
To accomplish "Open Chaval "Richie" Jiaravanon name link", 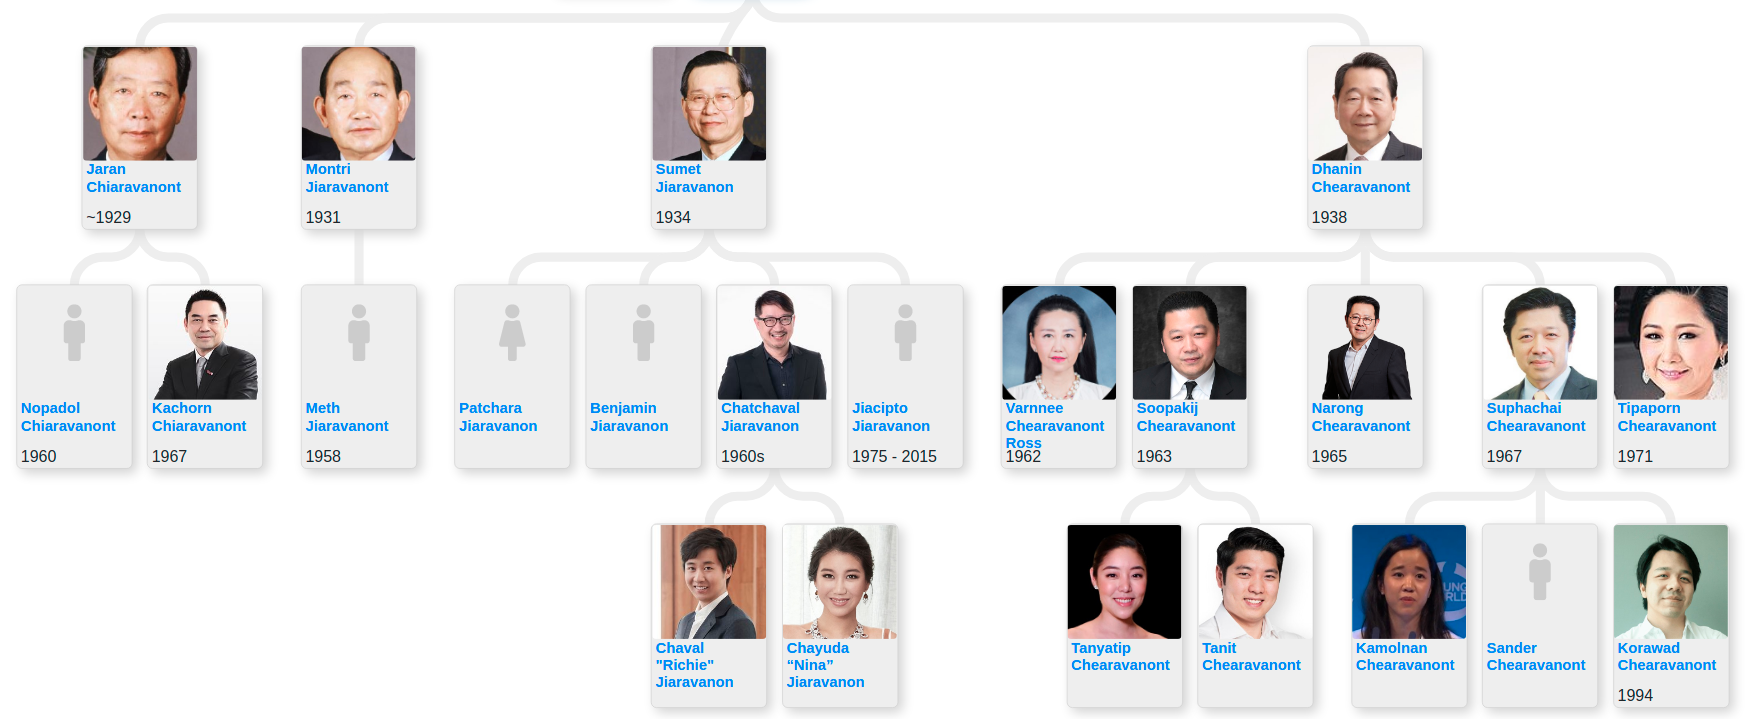I will [x=694, y=665].
